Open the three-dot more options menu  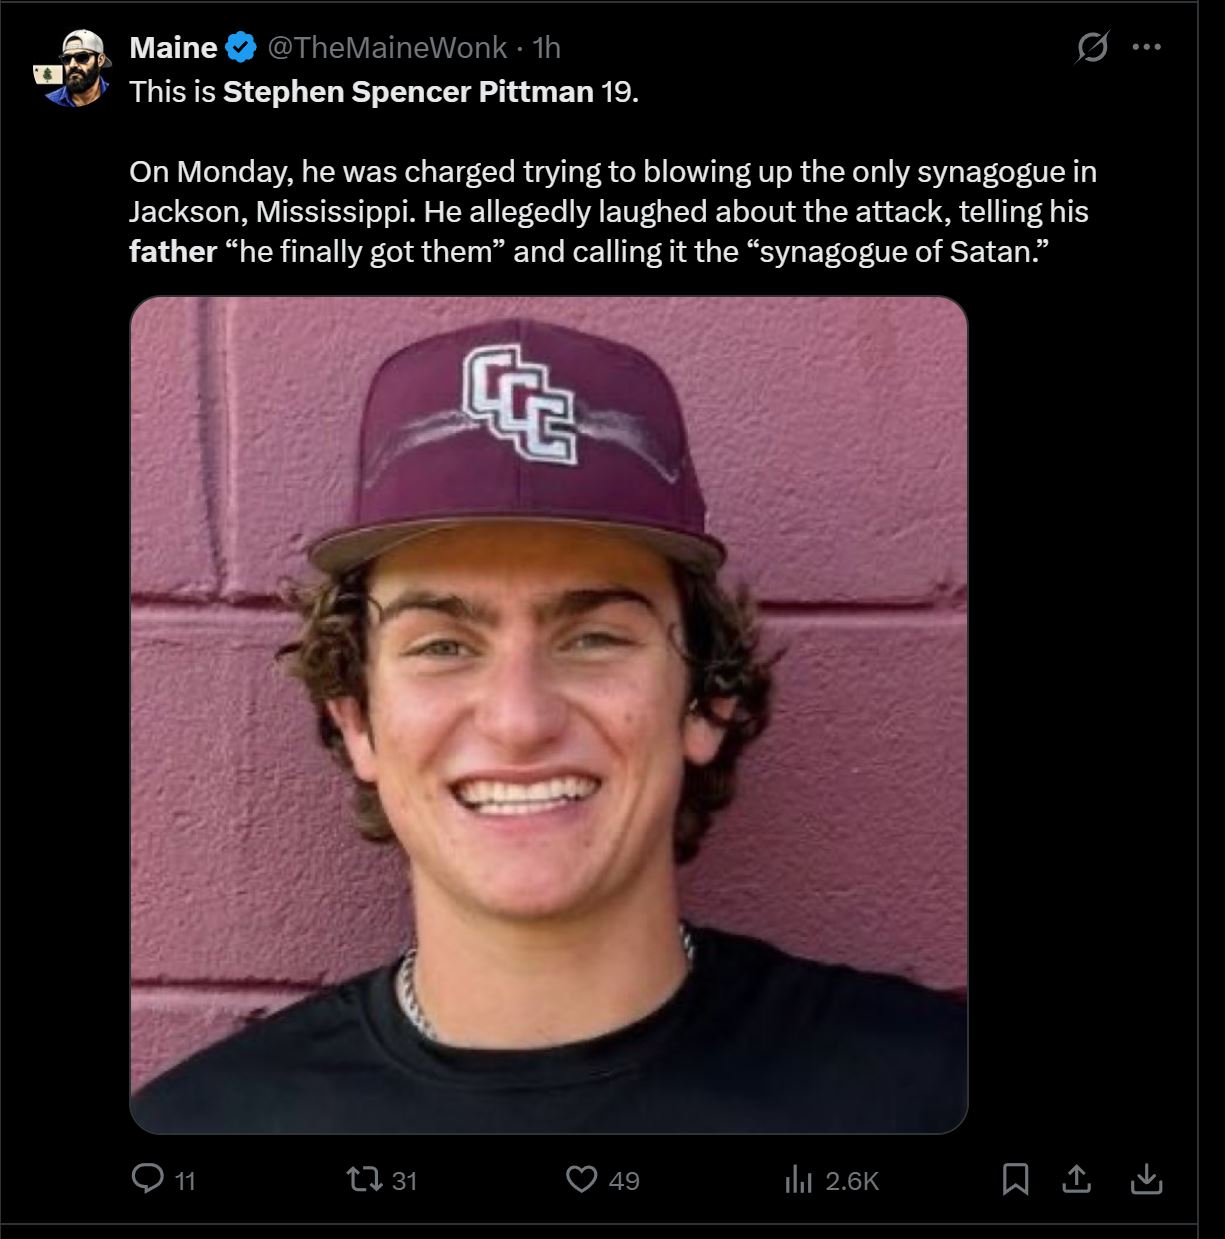[x=1146, y=47]
